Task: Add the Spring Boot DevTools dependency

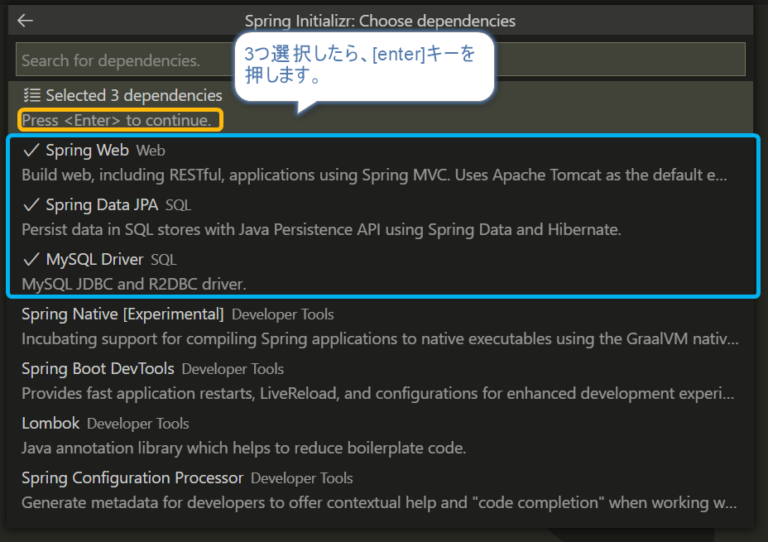Action: click(x=98, y=368)
